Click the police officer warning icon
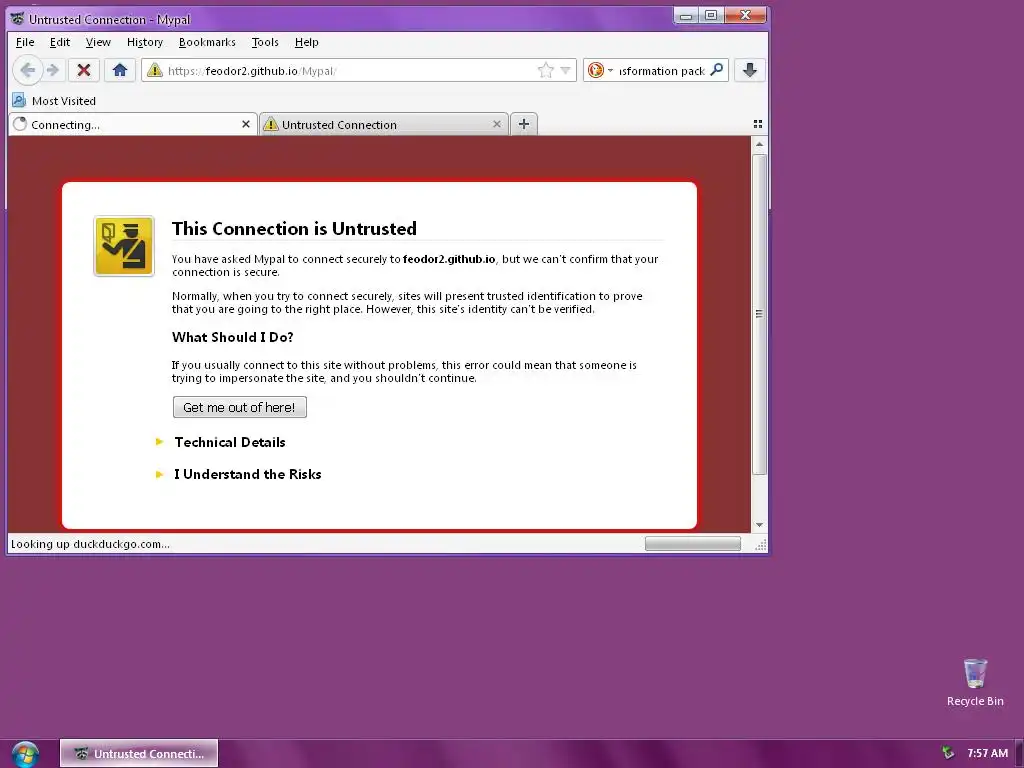 (x=124, y=246)
